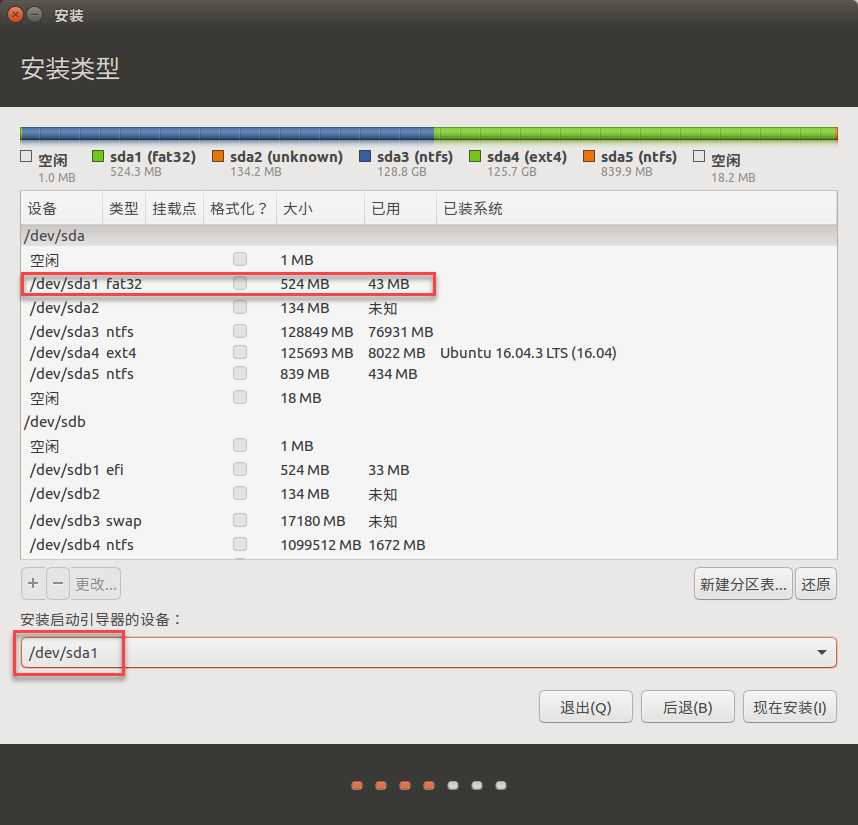This screenshot has height=825, width=858.
Task: Click the orange sda2 (unknown) legend icon
Action: coord(218,155)
